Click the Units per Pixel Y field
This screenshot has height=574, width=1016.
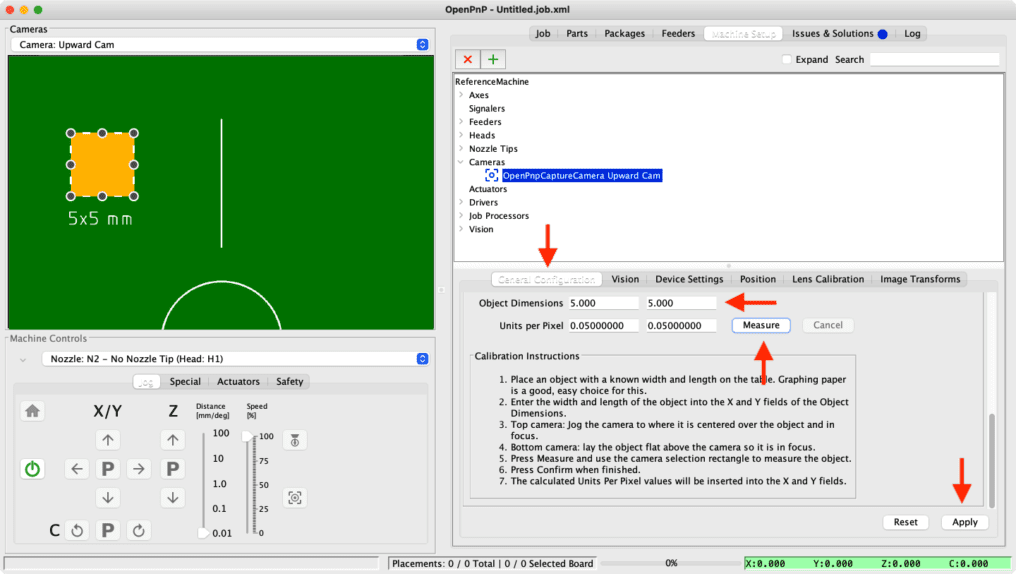click(681, 326)
